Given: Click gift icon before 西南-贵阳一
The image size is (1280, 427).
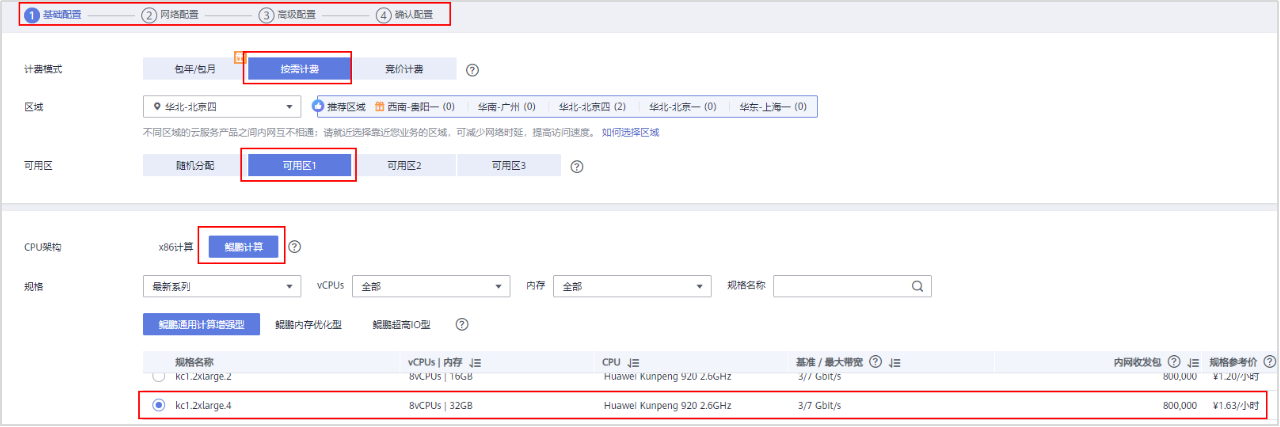Looking at the screenshot, I should click(x=380, y=106).
